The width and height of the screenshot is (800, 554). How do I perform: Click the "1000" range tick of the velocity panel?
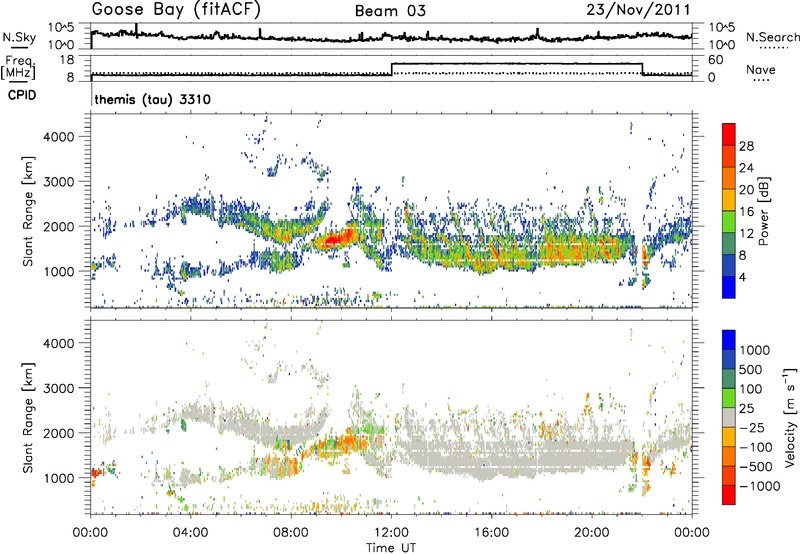[59, 477]
